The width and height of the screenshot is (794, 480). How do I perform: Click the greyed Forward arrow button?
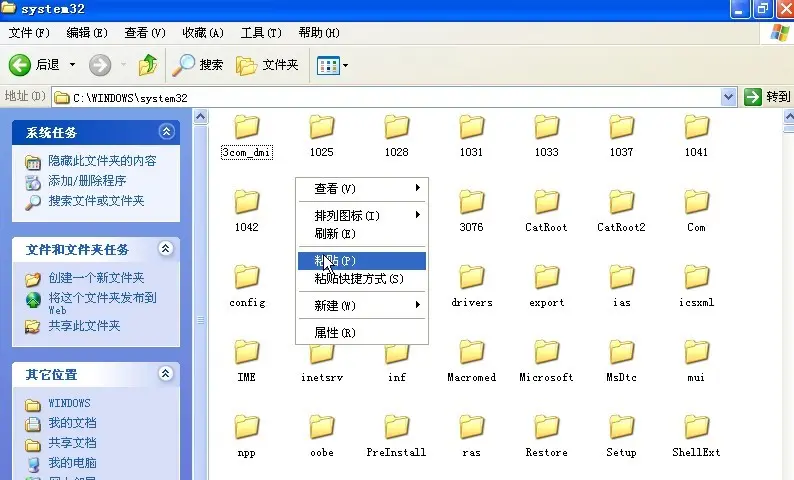(100, 65)
